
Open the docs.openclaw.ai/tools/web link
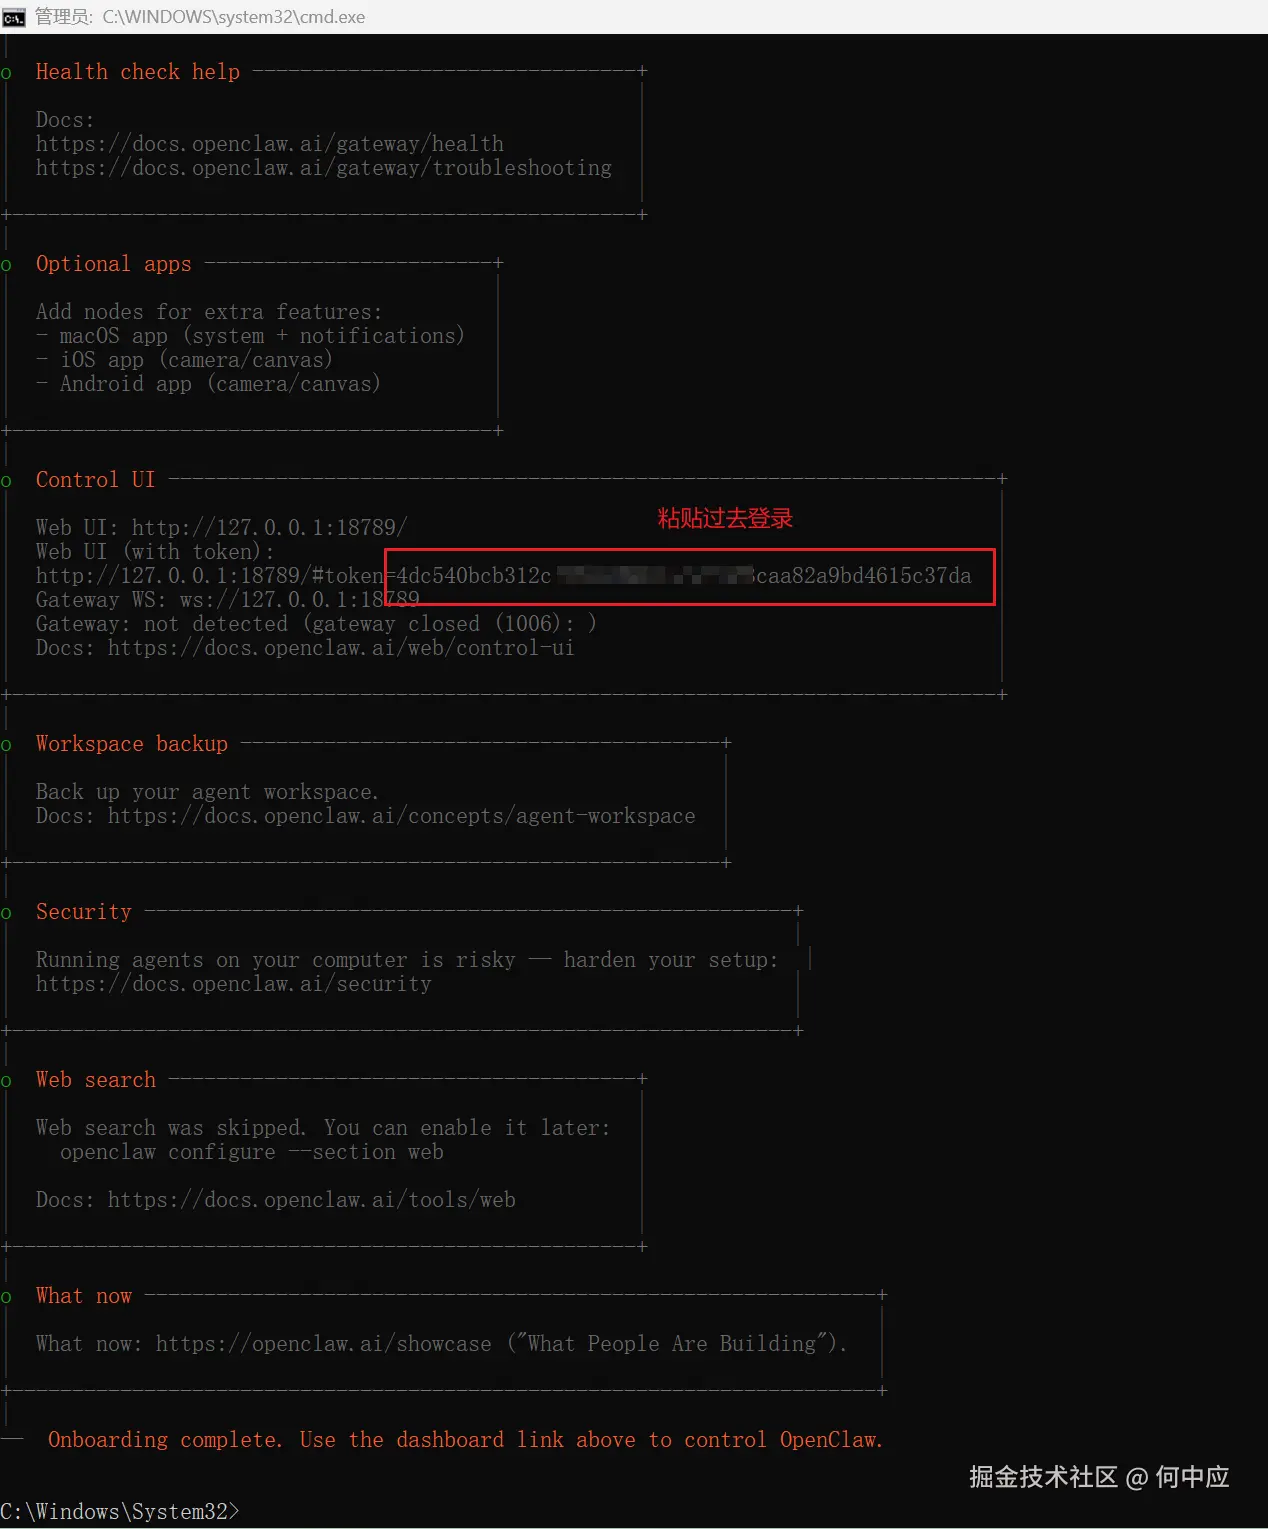pyautogui.click(x=312, y=1200)
